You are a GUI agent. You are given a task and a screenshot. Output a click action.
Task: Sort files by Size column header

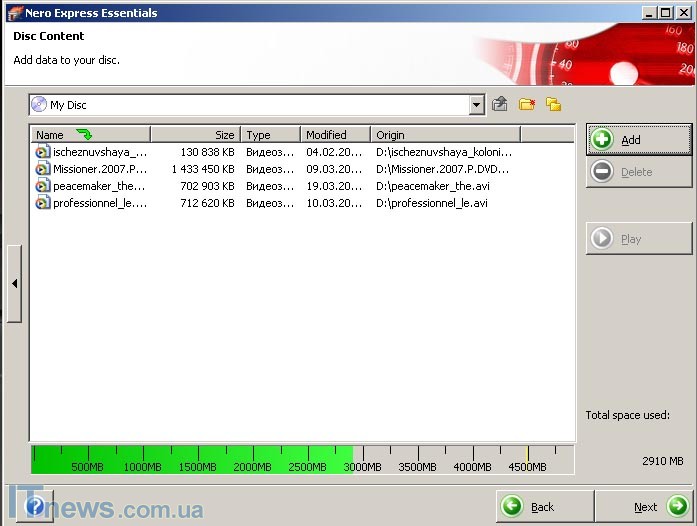point(195,135)
